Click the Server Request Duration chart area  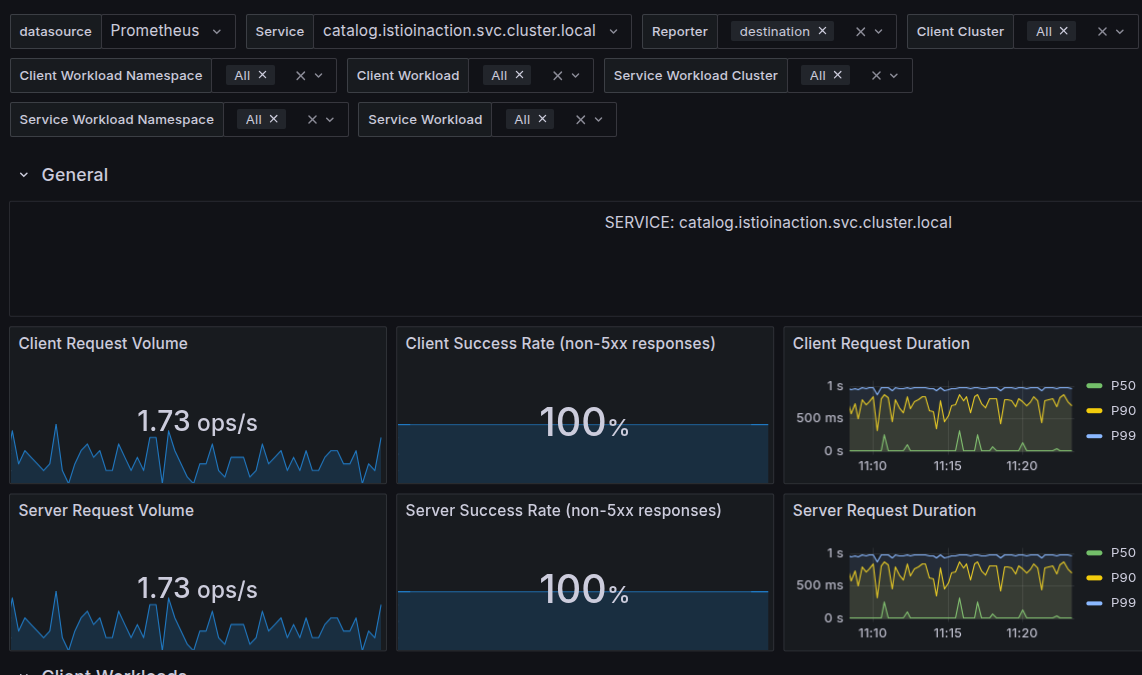tap(961, 585)
